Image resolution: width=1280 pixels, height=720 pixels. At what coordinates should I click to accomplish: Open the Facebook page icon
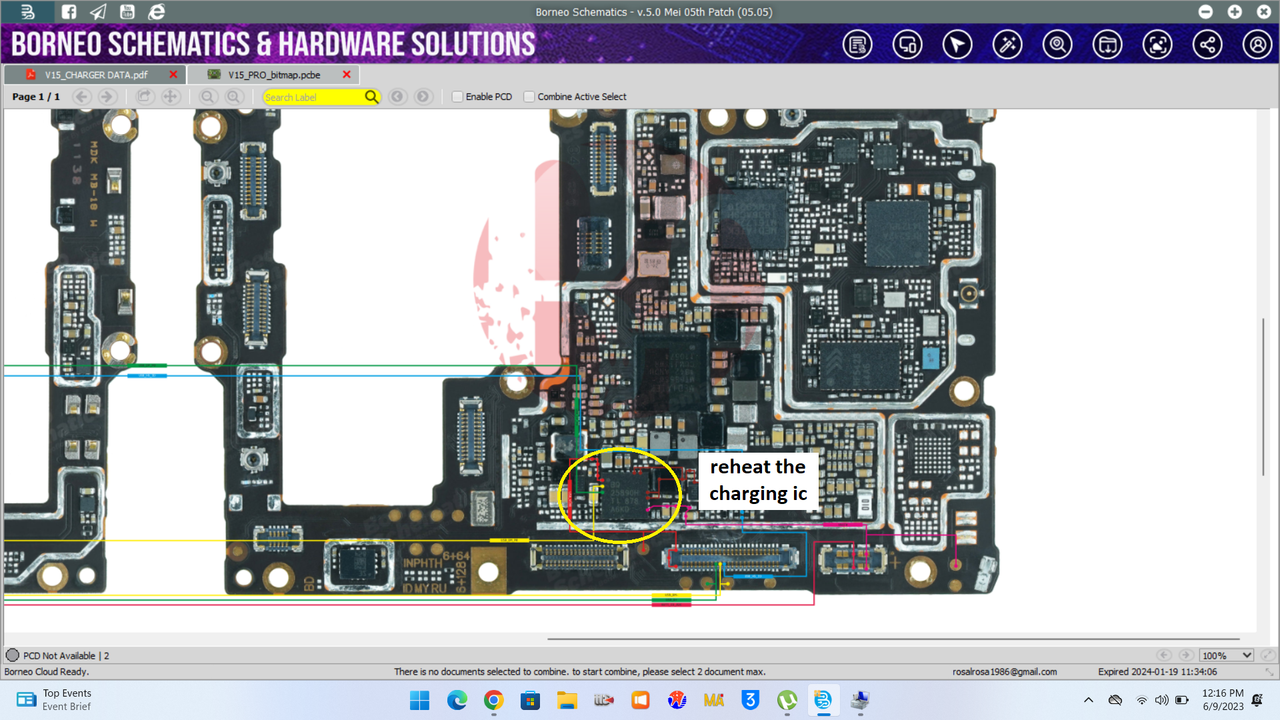[68, 12]
